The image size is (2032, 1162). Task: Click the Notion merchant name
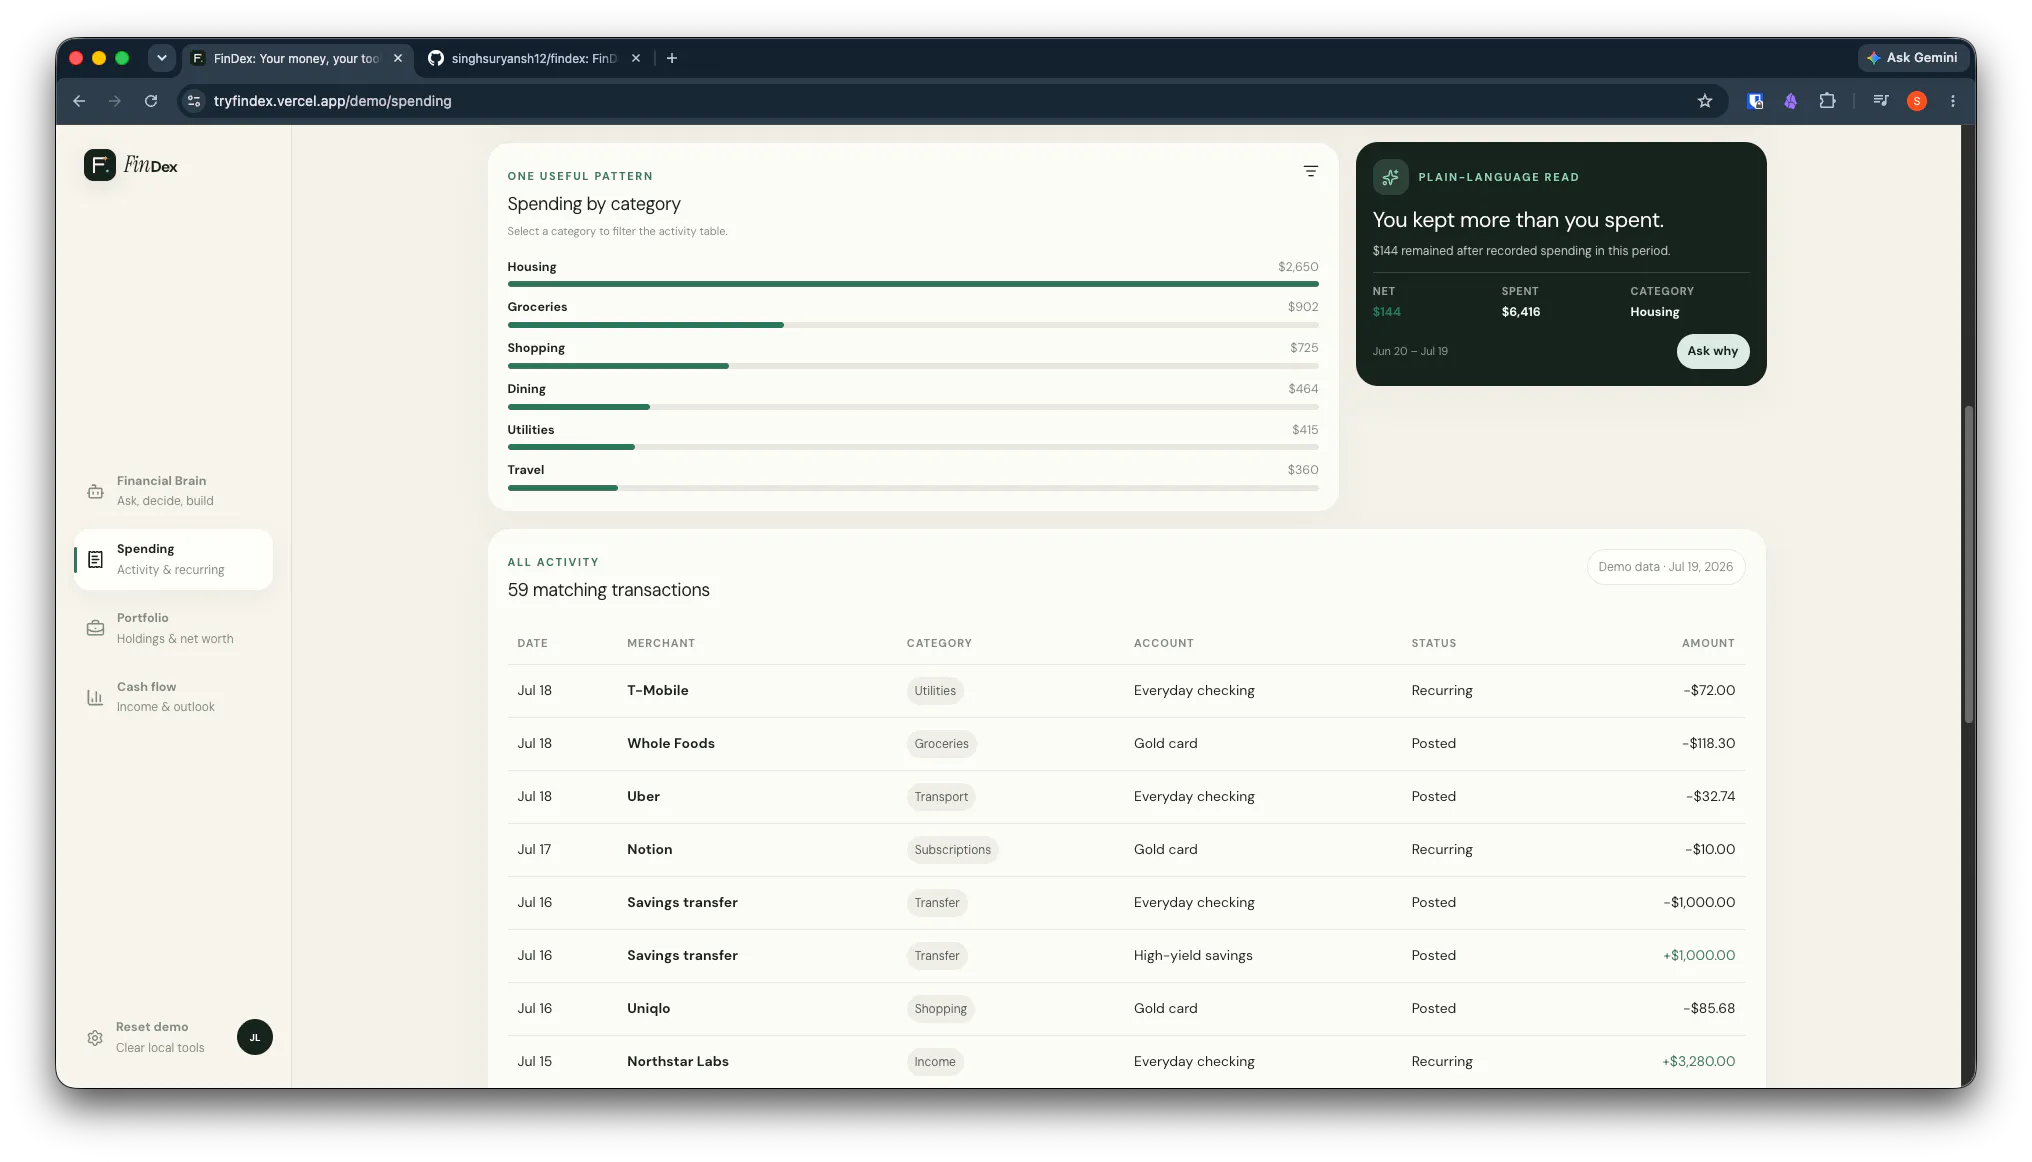649,850
